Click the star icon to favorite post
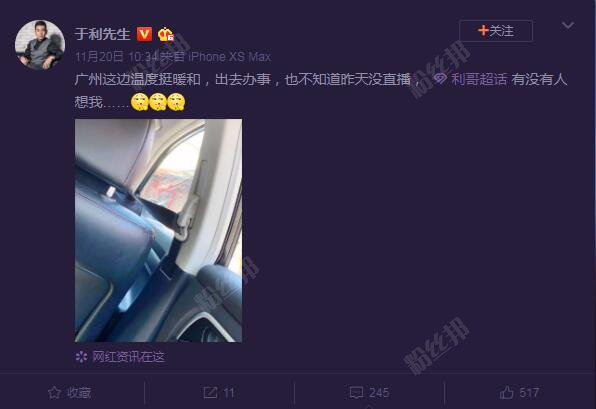This screenshot has width=596, height=409. click(x=54, y=392)
